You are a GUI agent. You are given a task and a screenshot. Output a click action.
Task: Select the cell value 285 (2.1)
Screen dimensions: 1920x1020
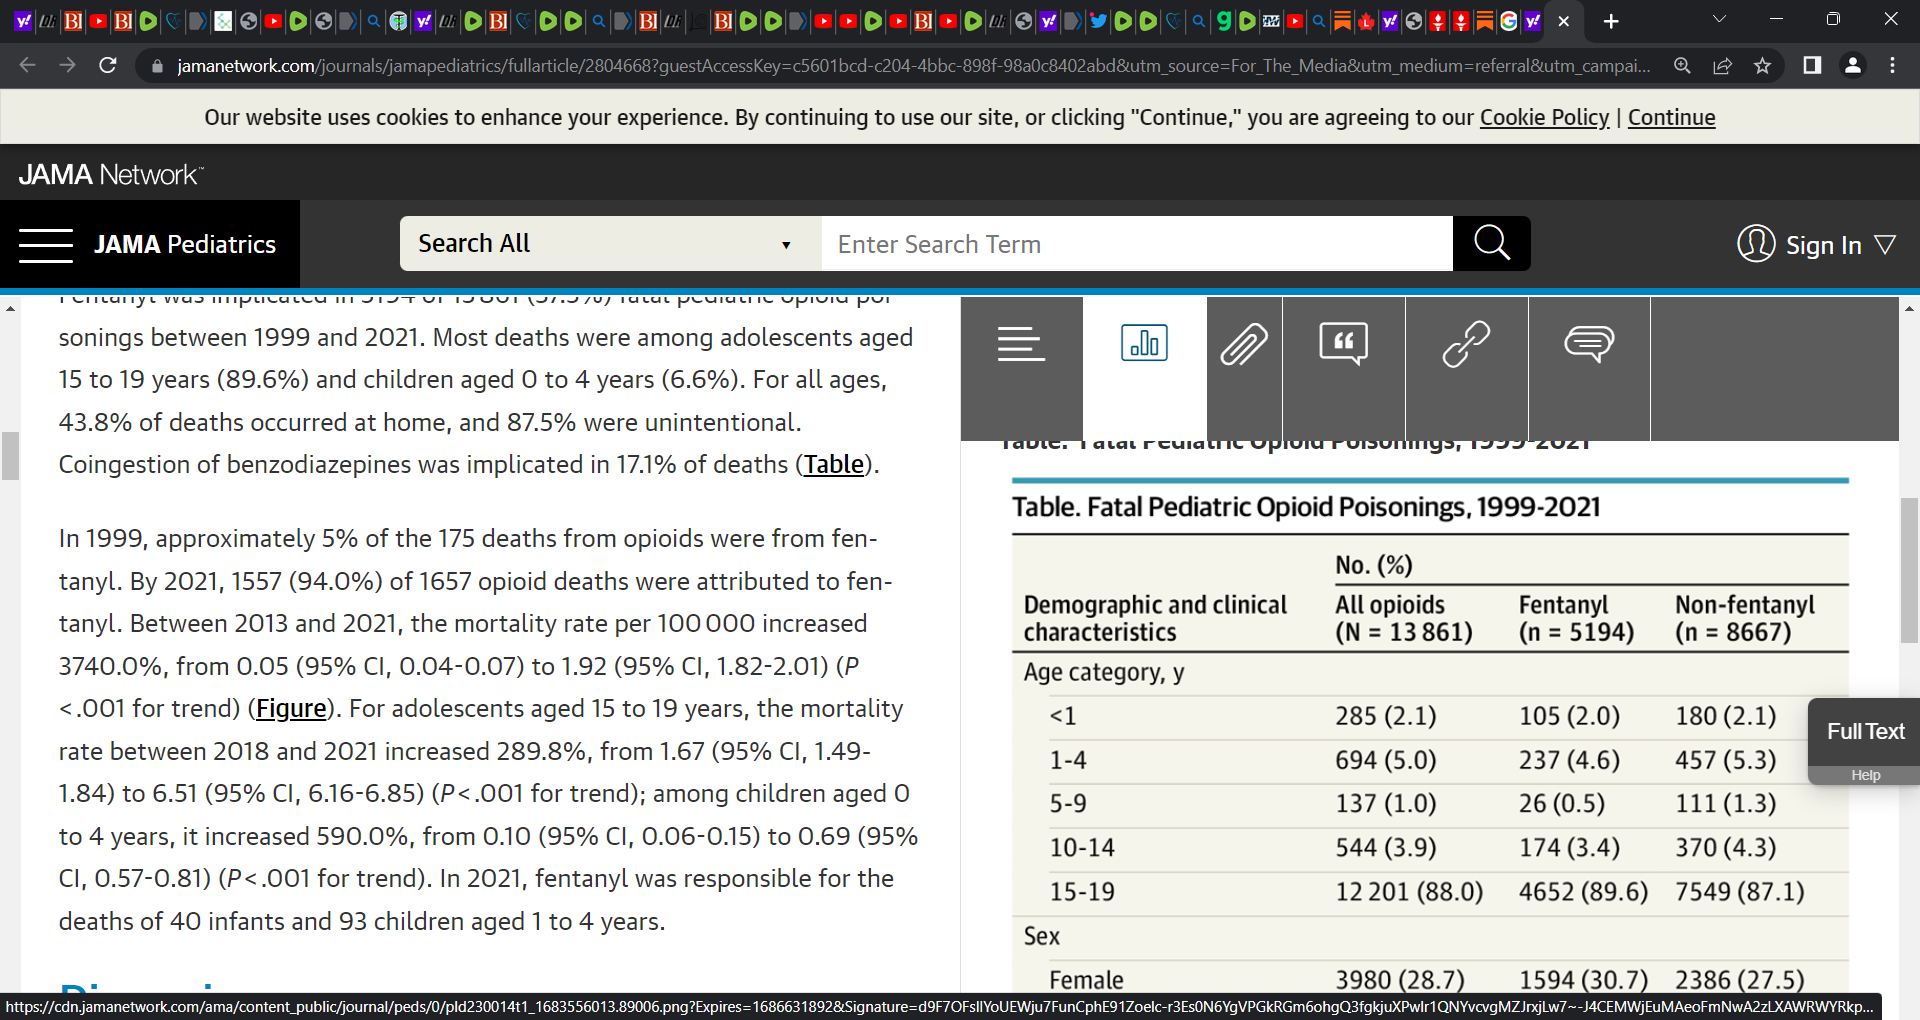point(1385,716)
